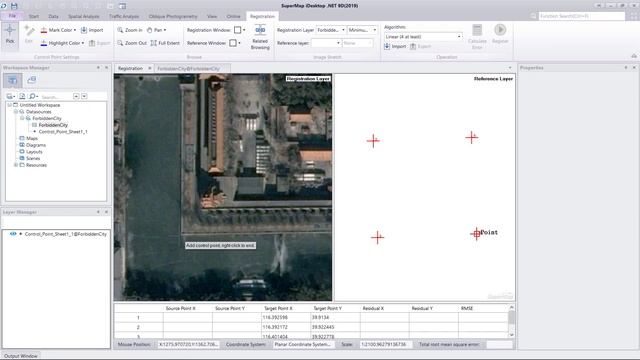Click the ForbiddenCity image dataset icon
The height and width of the screenshot is (360, 640).
coord(35,125)
